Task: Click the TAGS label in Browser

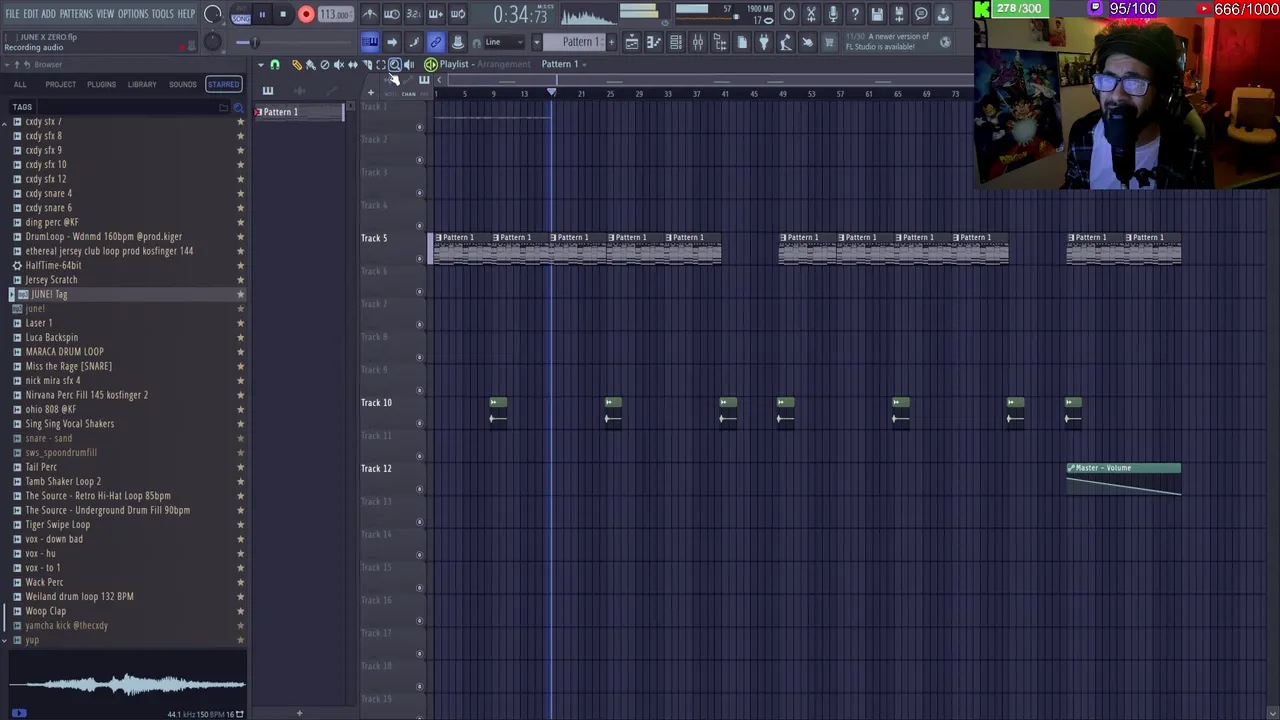Action: click(x=22, y=107)
